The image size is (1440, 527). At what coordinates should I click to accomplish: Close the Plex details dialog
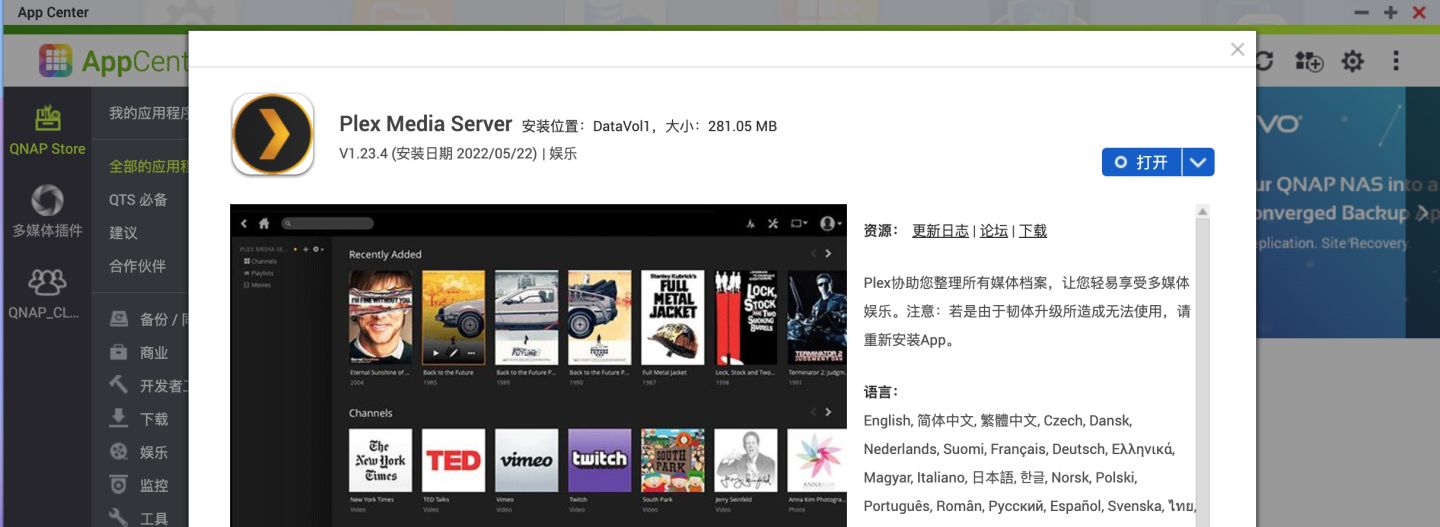tap(1237, 49)
